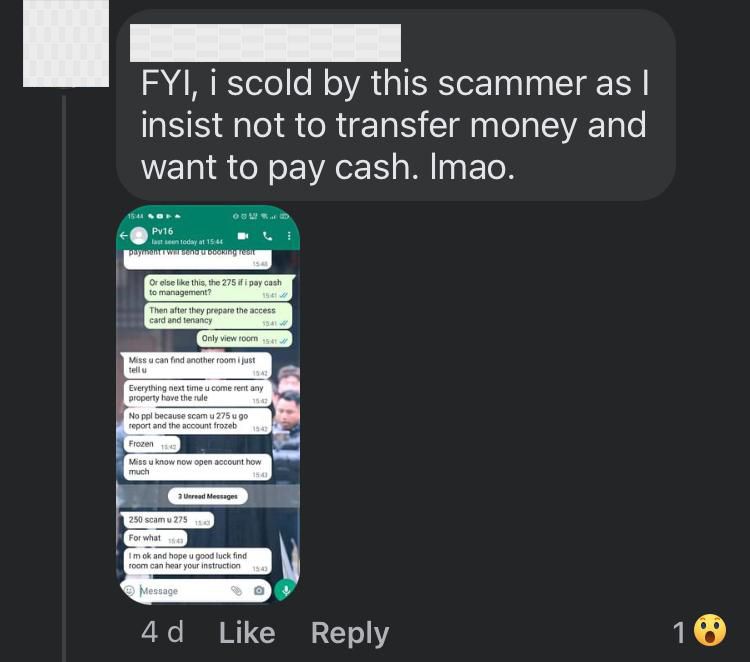Tap the Pv16 contact name header
750x662 pixels.
click(163, 231)
